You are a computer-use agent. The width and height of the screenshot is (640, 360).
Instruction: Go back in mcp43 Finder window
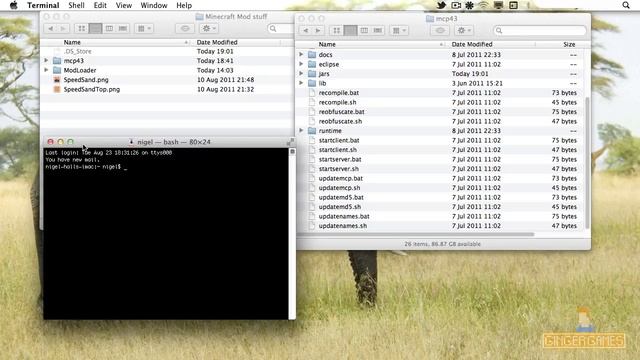coord(306,30)
